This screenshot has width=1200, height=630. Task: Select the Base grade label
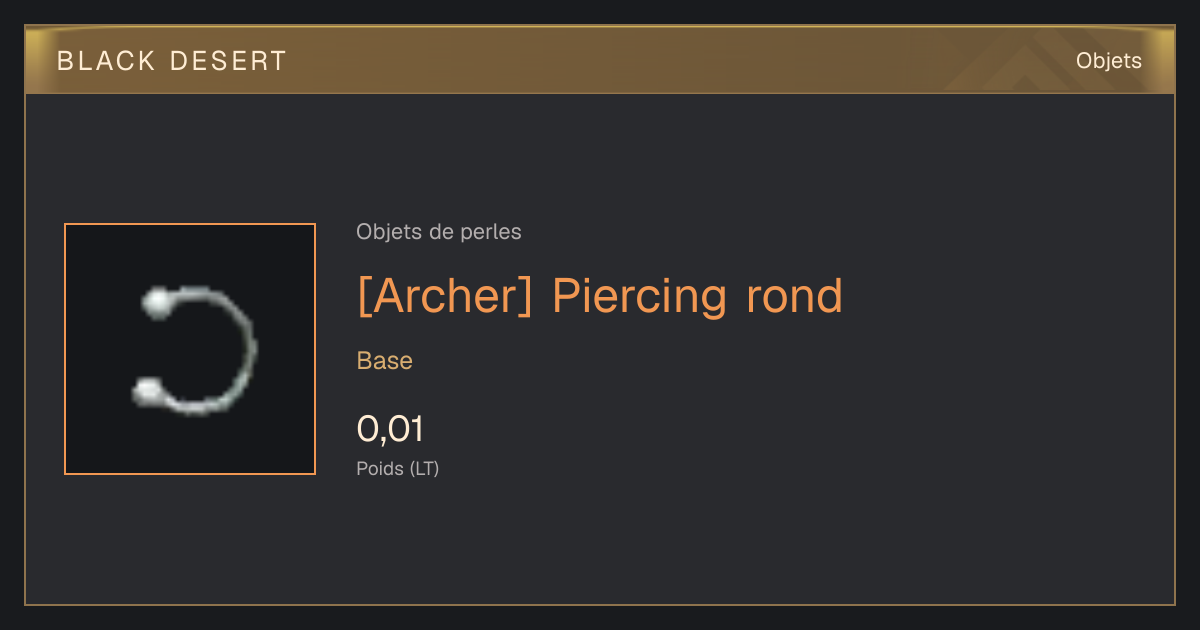385,361
